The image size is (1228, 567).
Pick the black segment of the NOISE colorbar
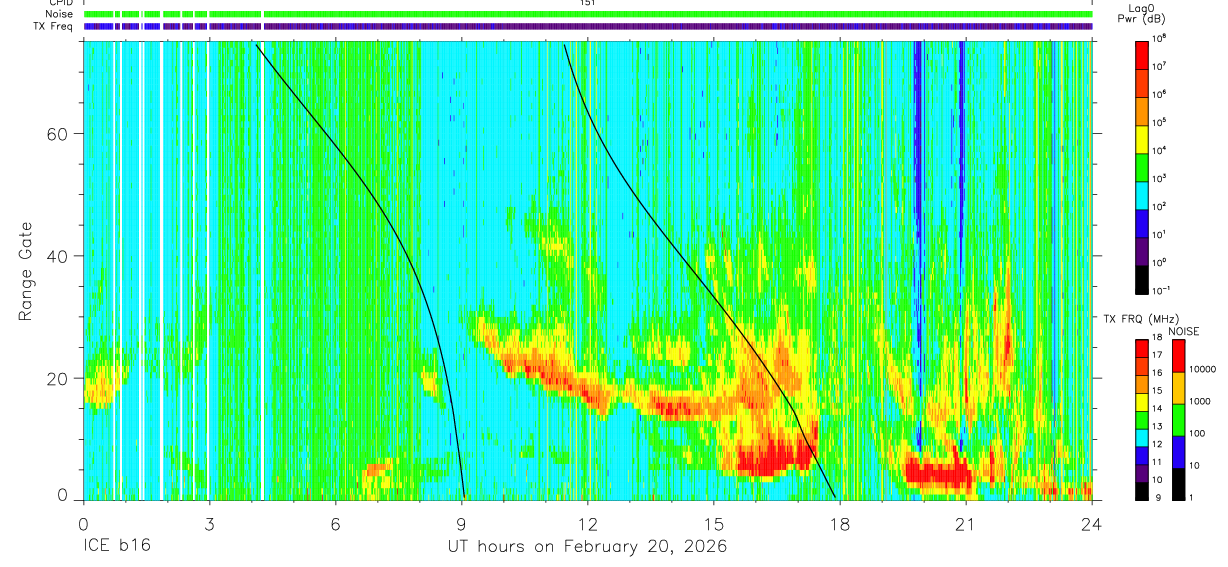point(1177,483)
